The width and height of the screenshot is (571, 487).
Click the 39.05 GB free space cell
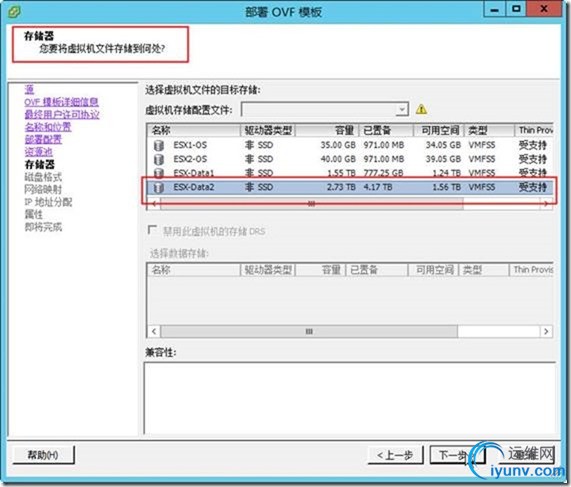point(443,159)
